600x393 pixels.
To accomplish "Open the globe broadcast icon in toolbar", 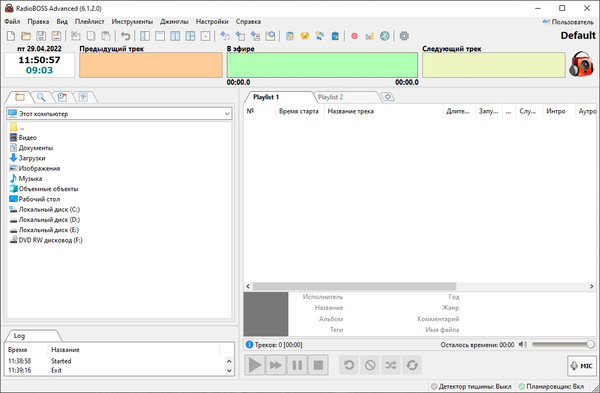I will click(385, 36).
